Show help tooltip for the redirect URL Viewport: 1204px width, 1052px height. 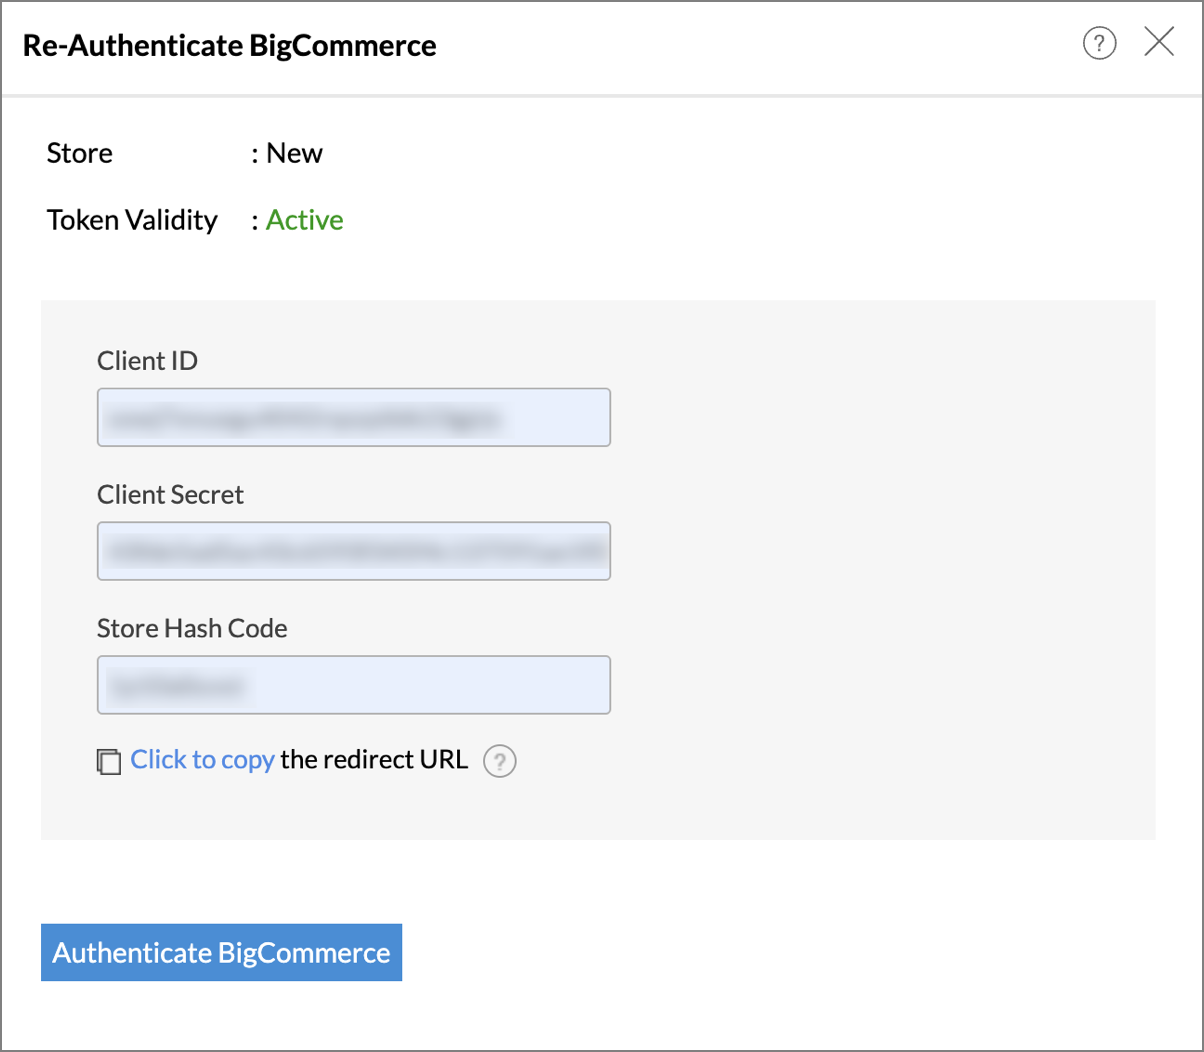499,762
